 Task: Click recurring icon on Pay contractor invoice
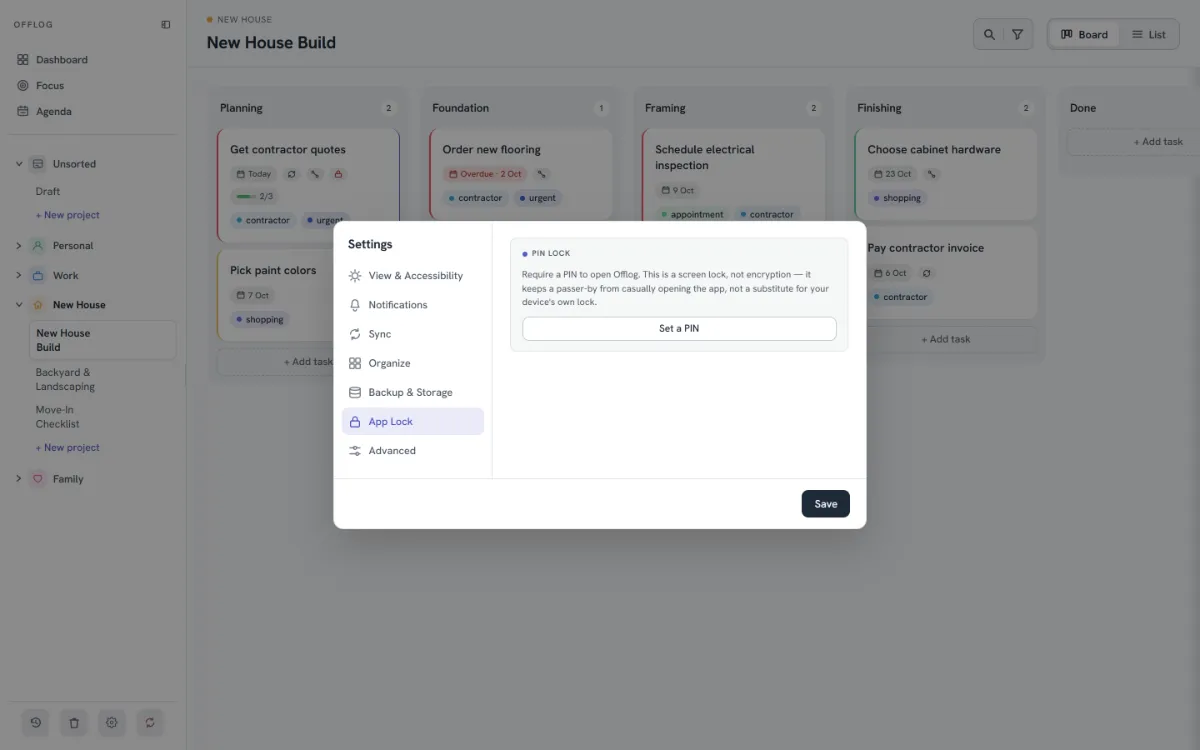click(927, 273)
